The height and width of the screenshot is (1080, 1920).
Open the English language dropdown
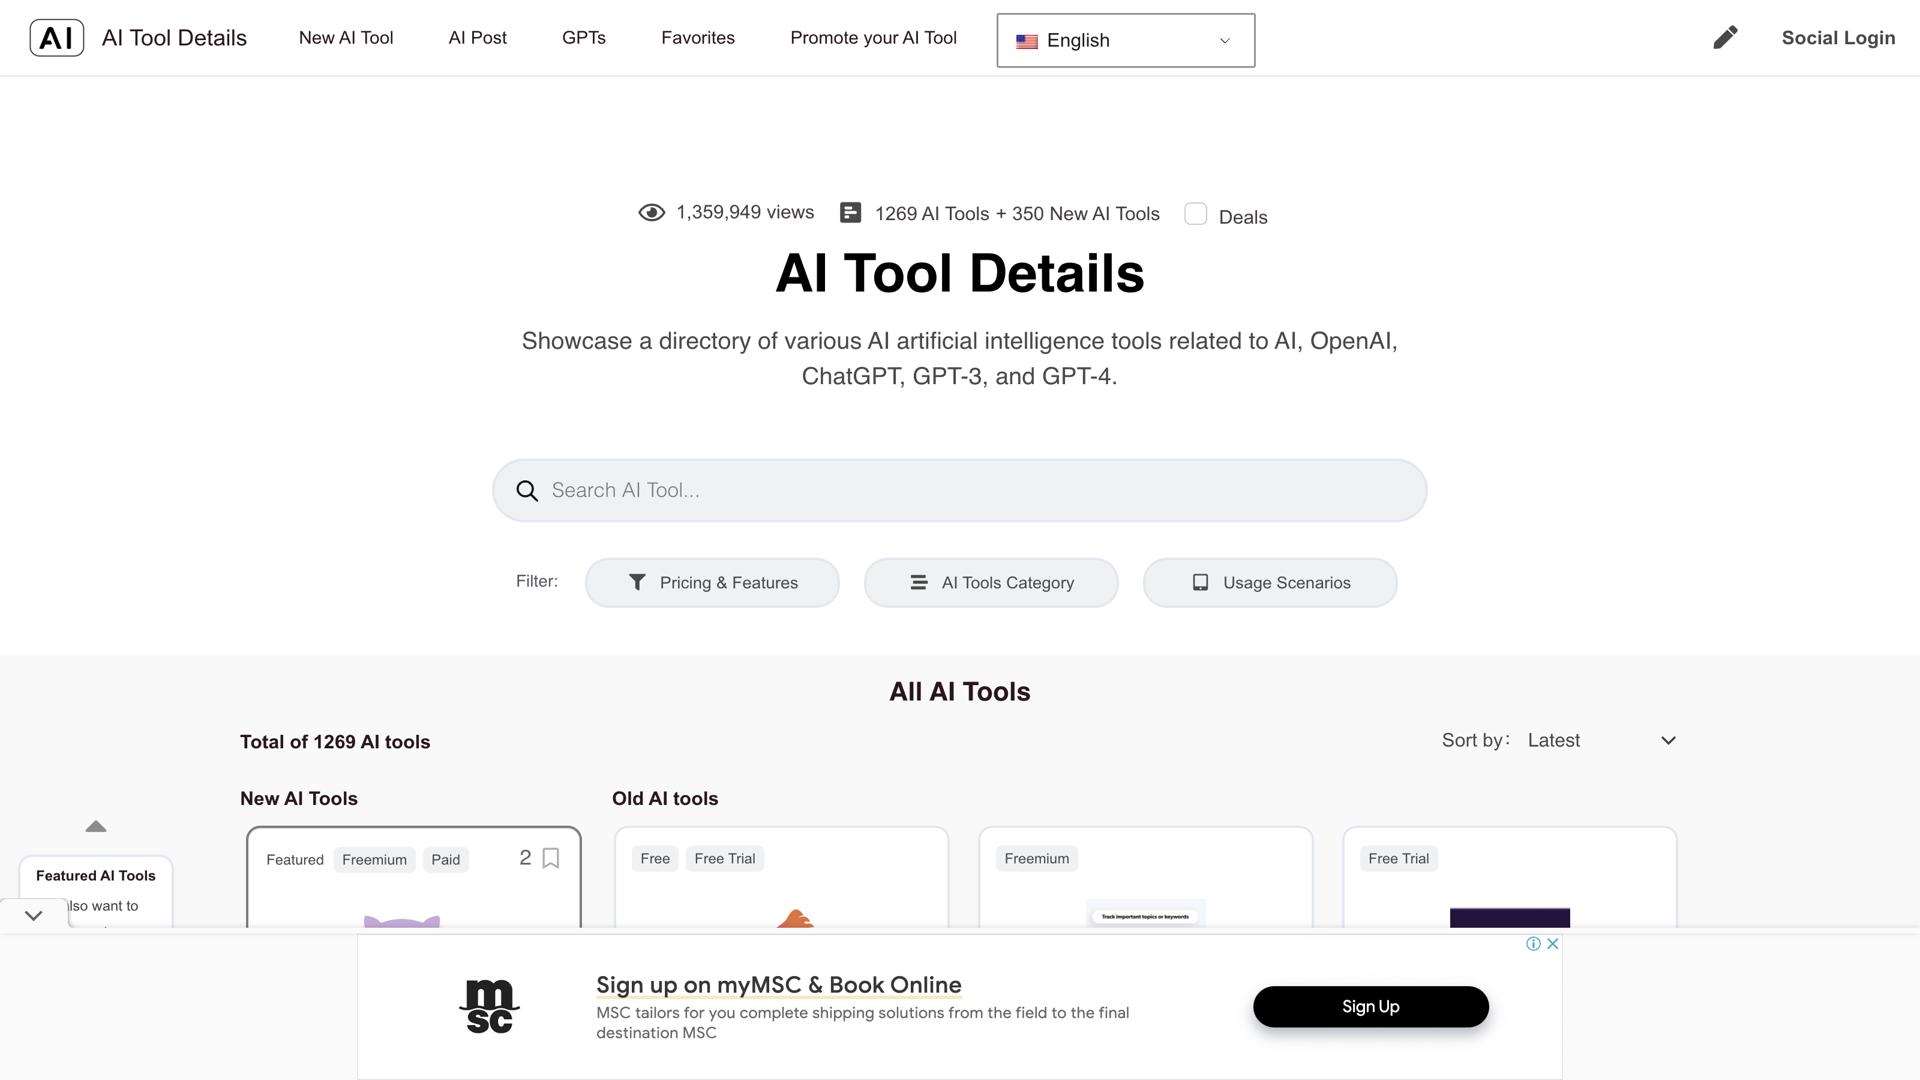tap(1124, 40)
